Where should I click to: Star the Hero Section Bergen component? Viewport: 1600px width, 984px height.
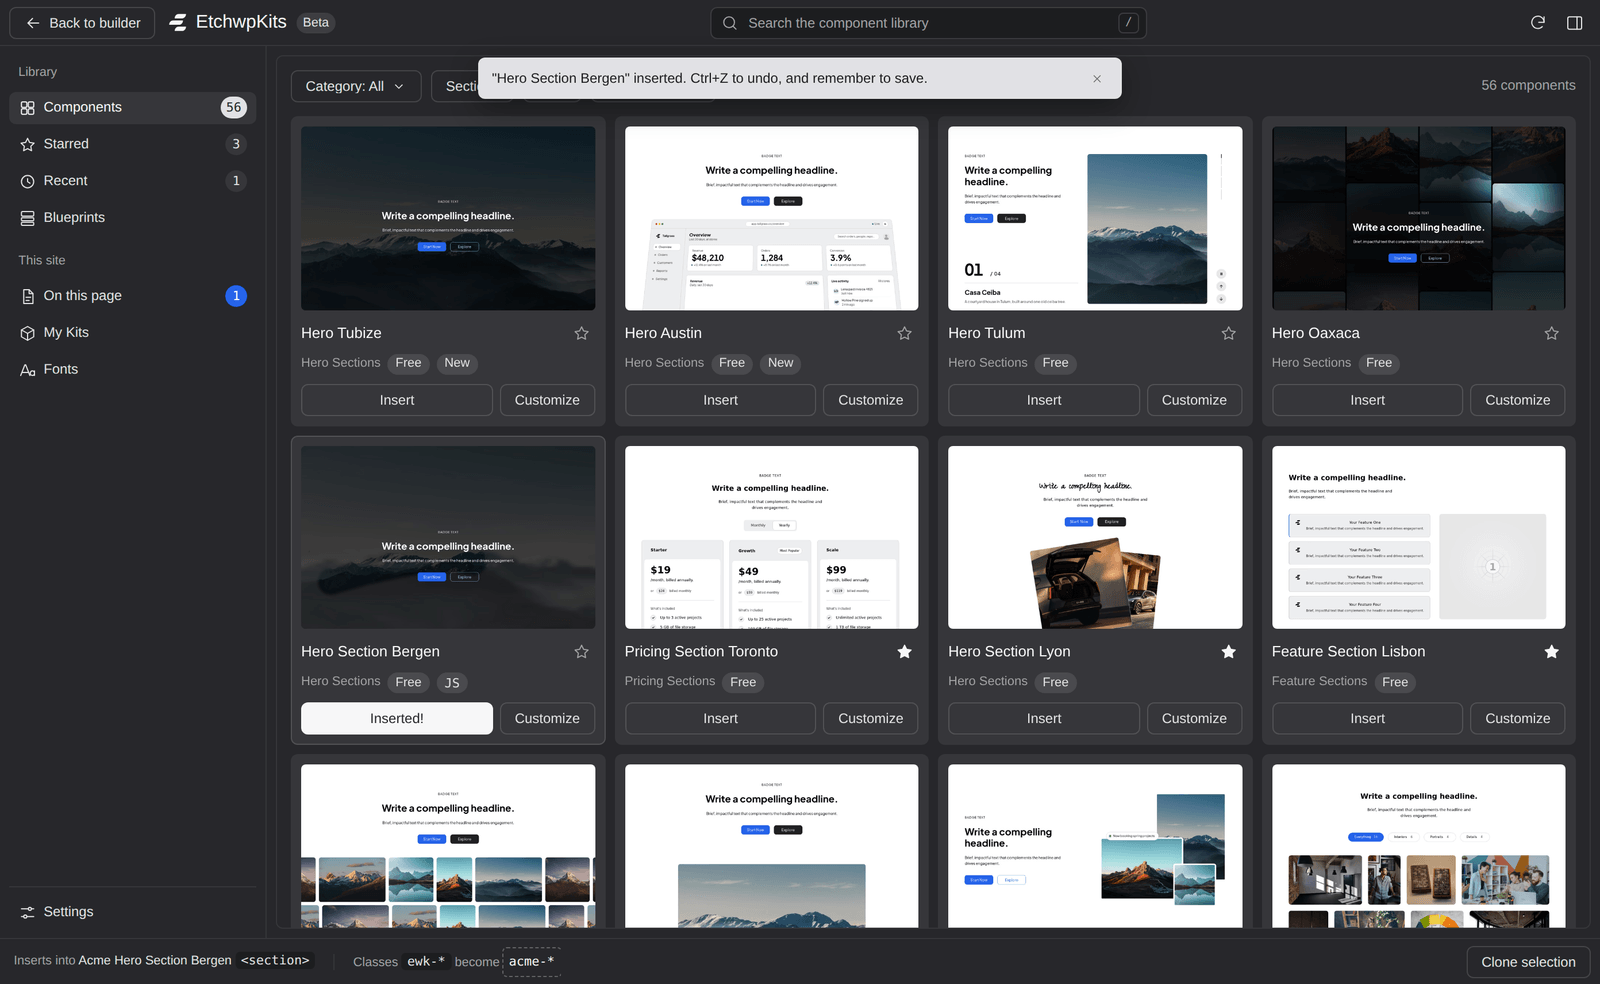tap(581, 652)
